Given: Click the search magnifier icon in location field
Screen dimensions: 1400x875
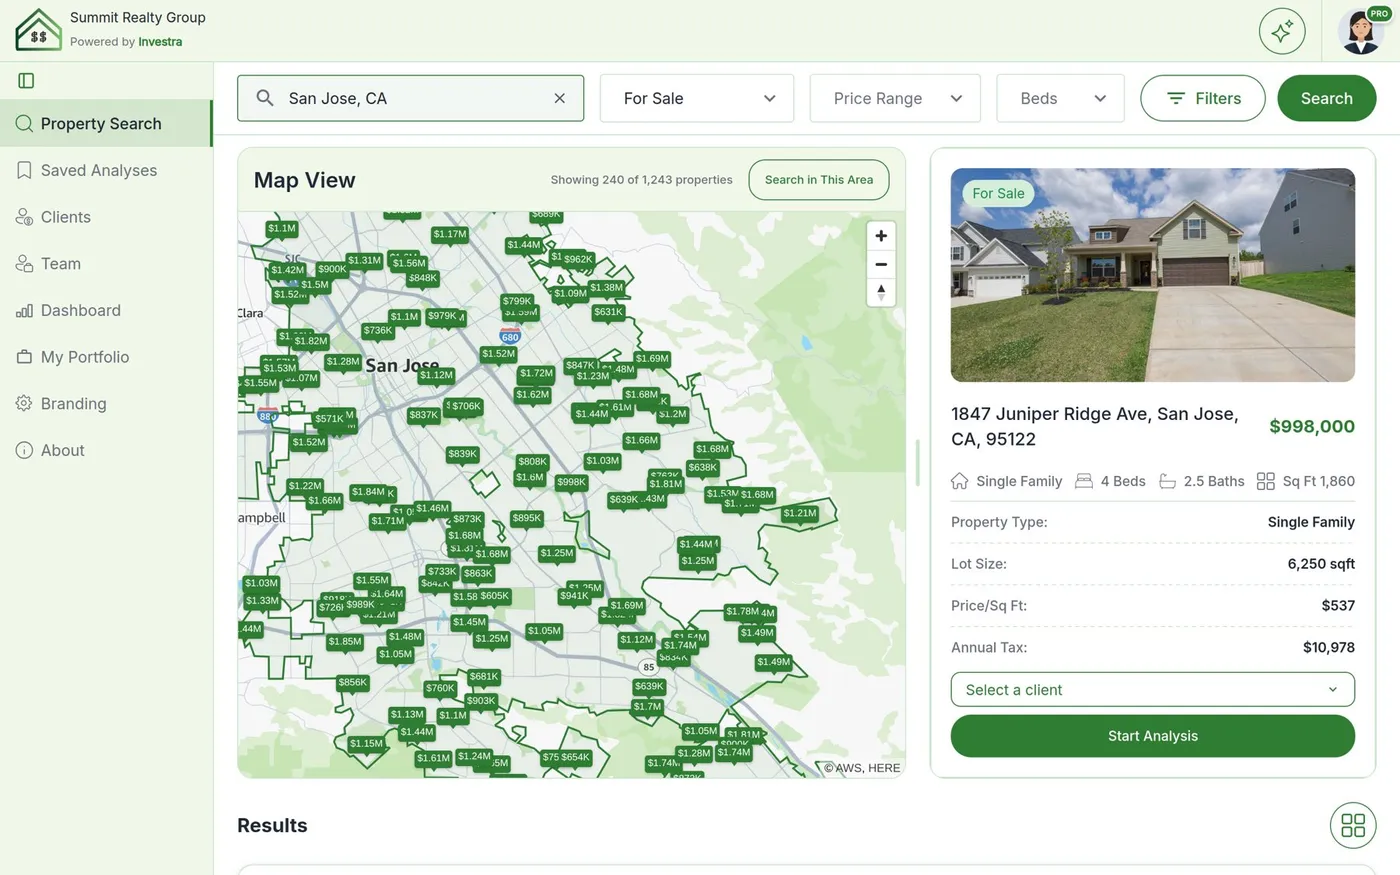Looking at the screenshot, I should (265, 98).
